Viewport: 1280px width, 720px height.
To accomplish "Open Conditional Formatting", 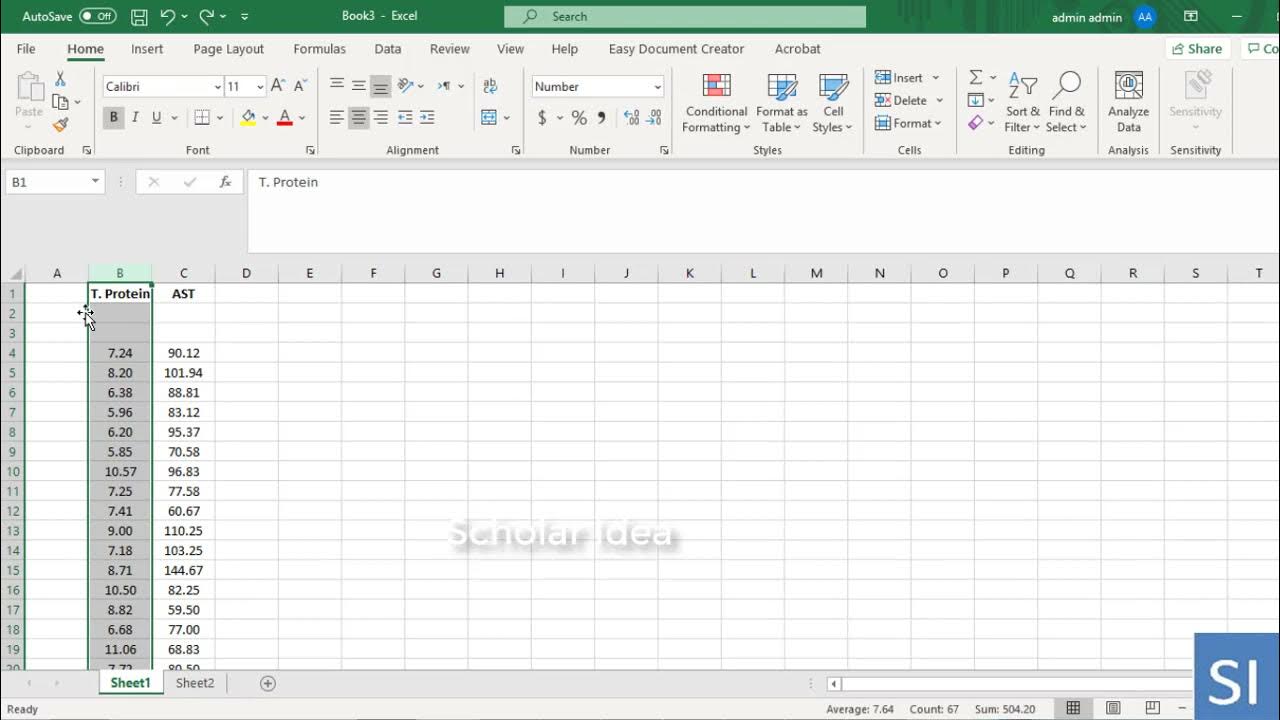I will click(x=716, y=103).
